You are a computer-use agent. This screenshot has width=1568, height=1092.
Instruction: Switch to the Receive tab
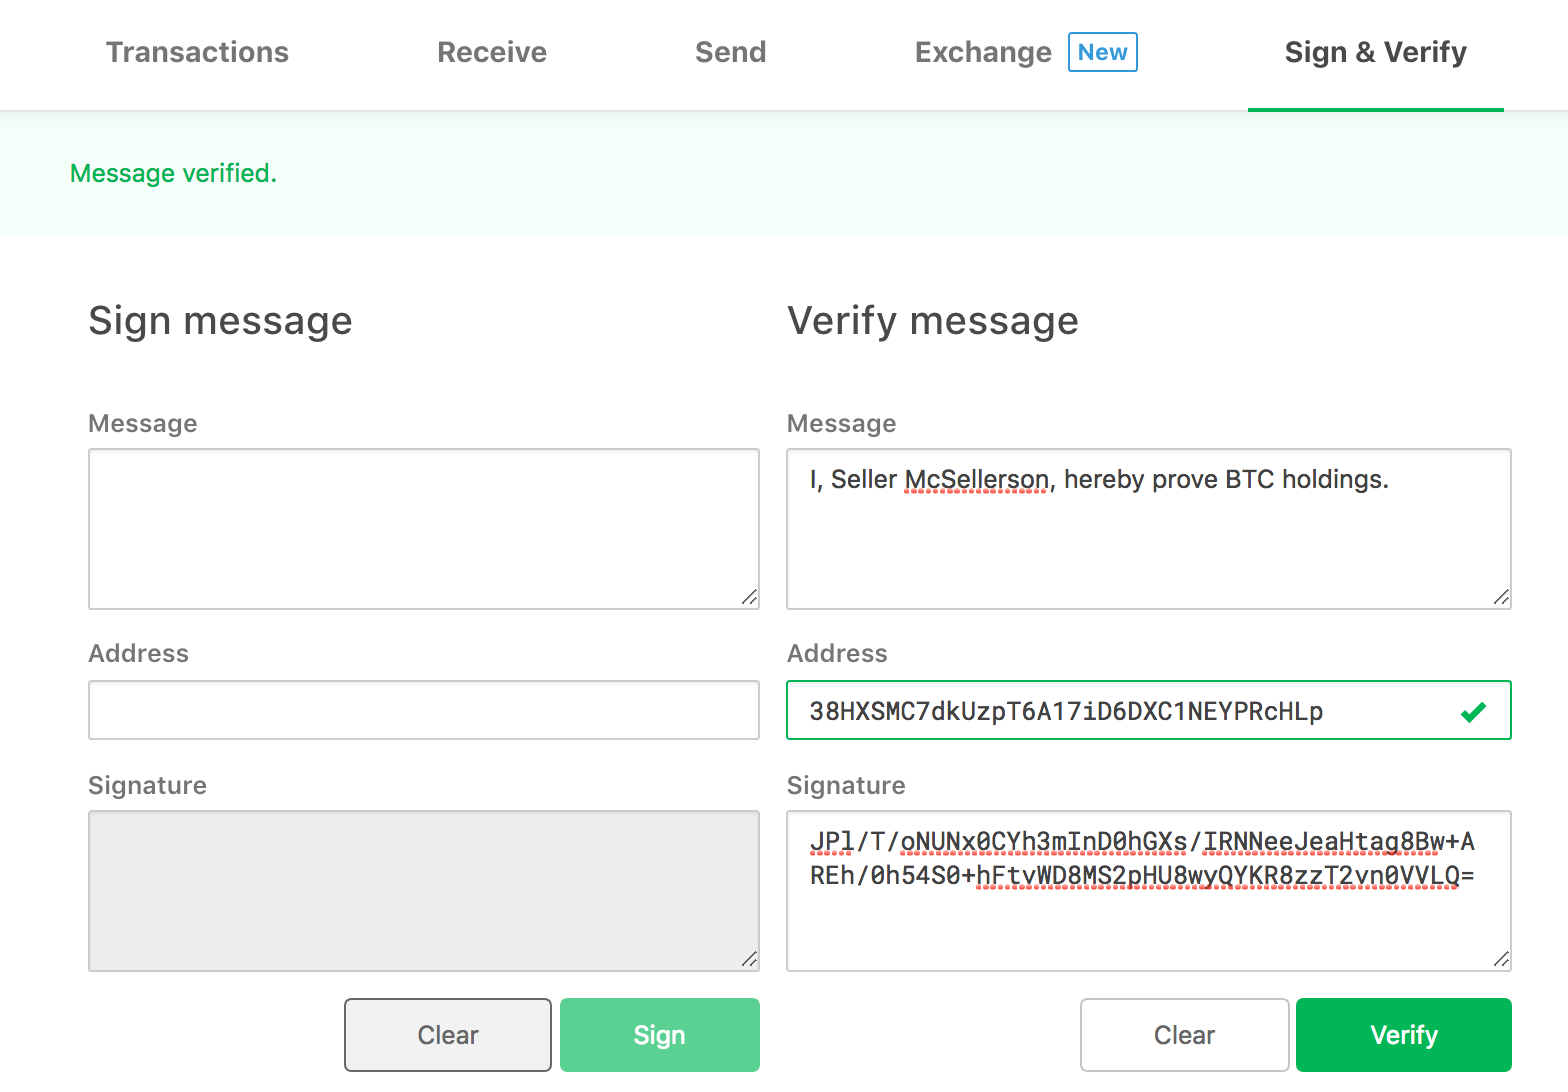(x=492, y=52)
